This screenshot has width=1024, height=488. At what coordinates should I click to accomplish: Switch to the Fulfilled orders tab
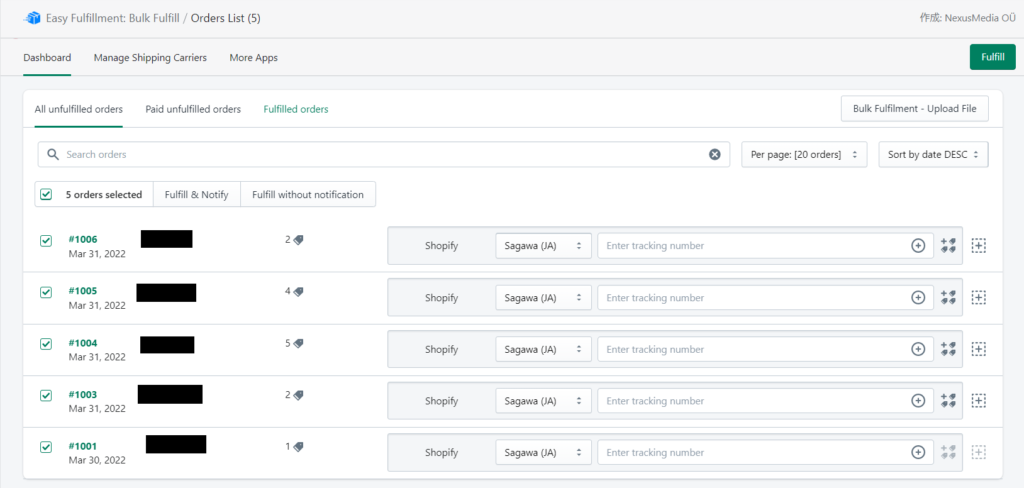tap(296, 109)
